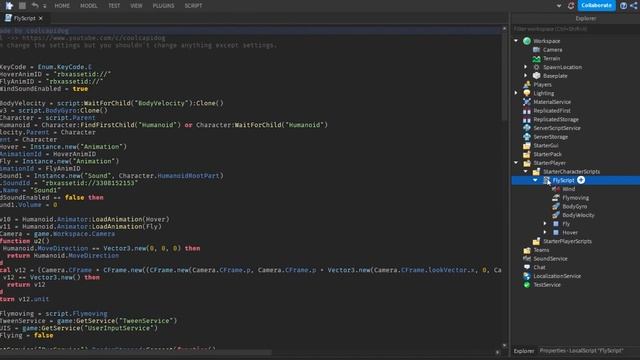This screenshot has height=360, width=640.
Task: Select the FlyScript item in Explorer
Action: point(563,180)
